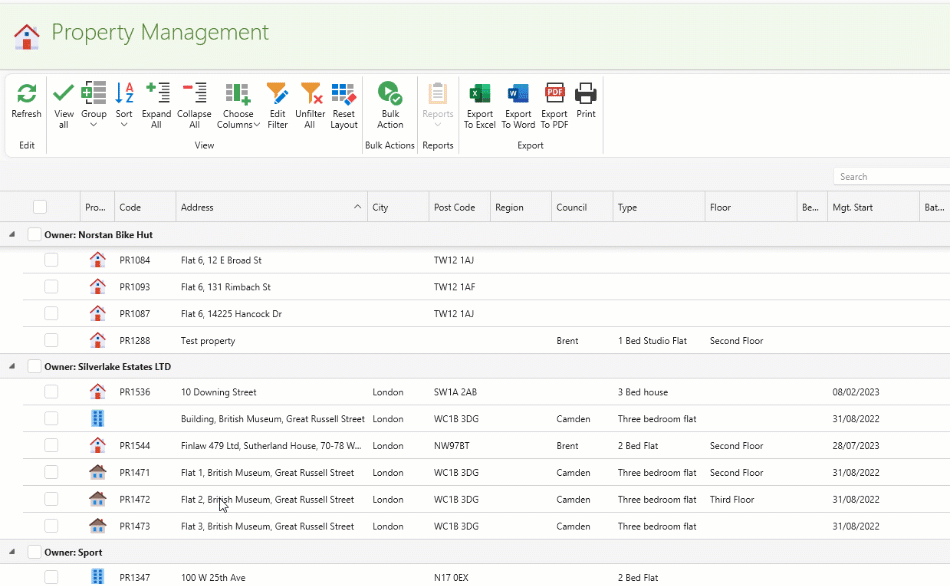Open the PR1471 Flat 1 British Museum row
The height and width of the screenshot is (586, 950).
pos(267,473)
